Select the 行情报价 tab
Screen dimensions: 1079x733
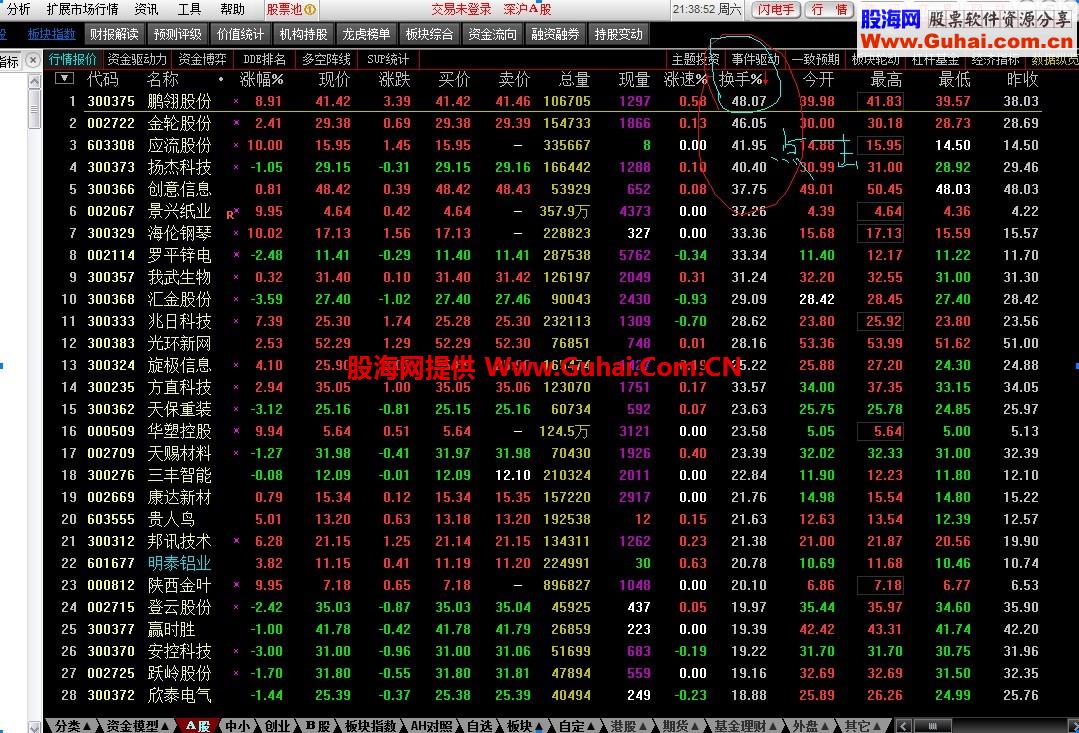pos(72,60)
